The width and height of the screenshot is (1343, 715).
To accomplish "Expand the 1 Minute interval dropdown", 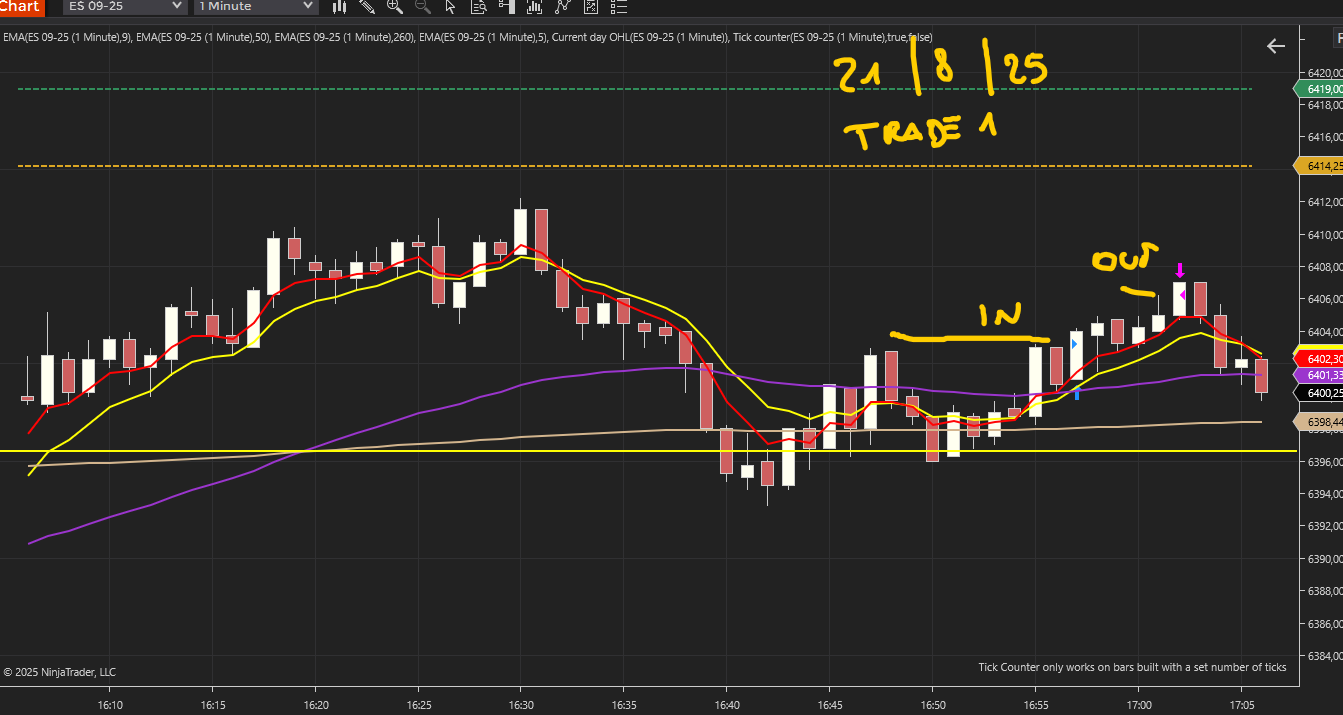I will coord(255,6).
